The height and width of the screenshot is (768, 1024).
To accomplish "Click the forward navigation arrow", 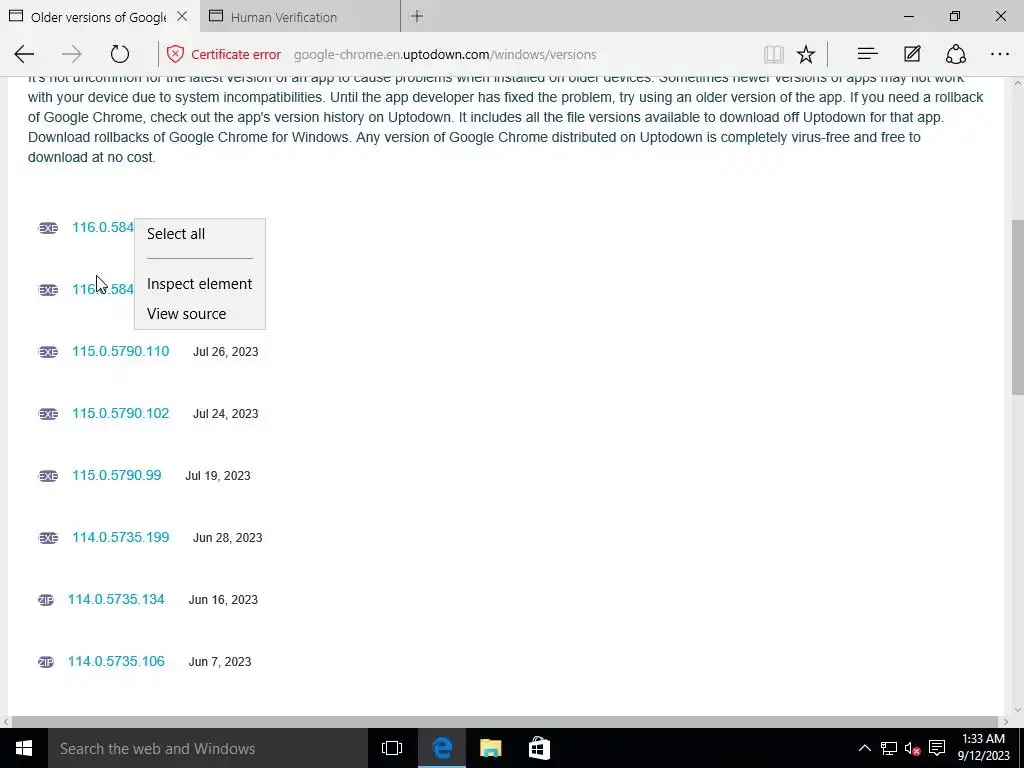I will point(72,54).
